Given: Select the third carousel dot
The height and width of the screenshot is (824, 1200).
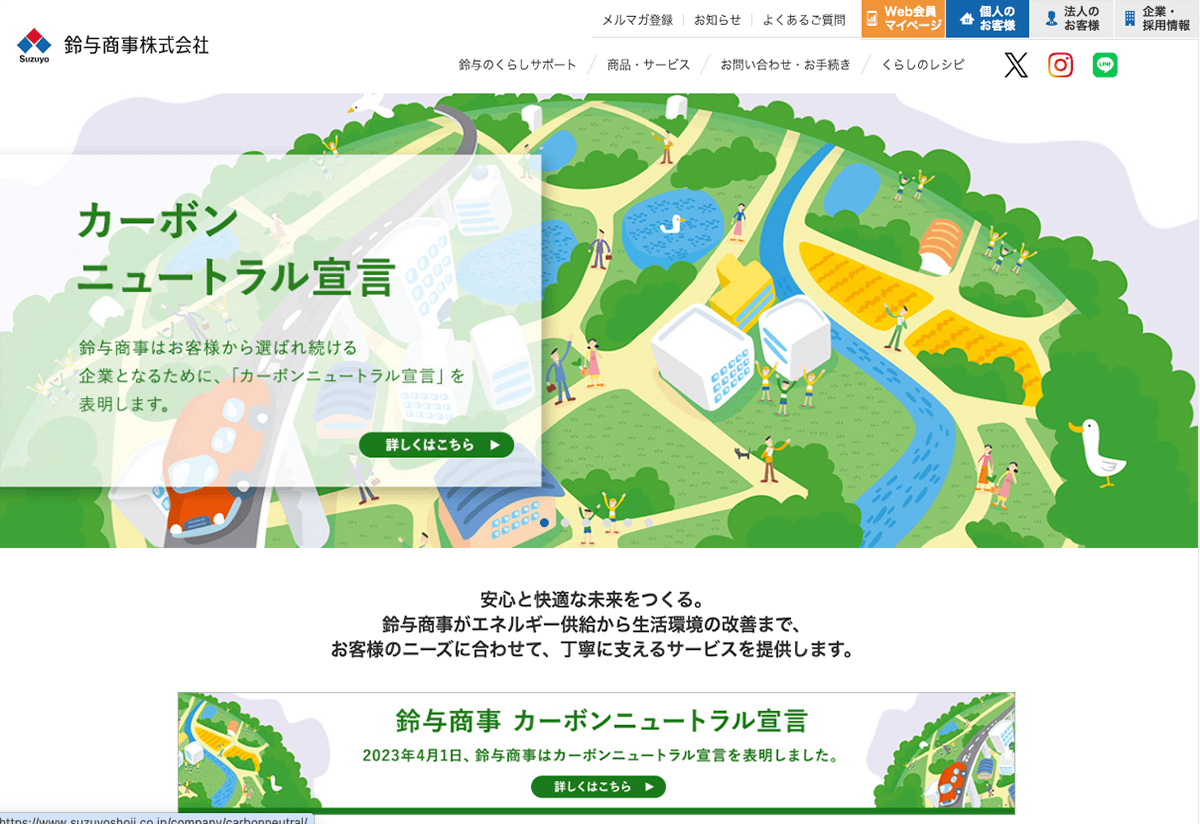Looking at the screenshot, I should (x=586, y=522).
